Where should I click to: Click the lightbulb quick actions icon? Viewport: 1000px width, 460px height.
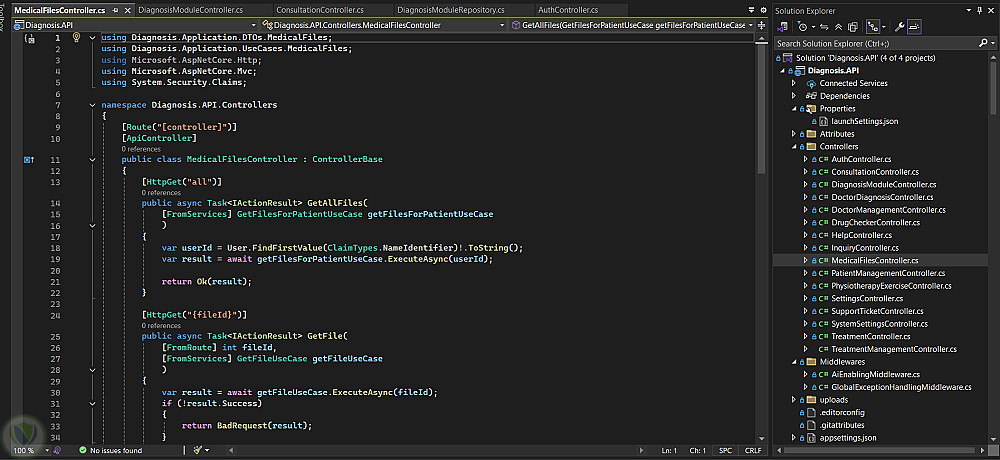[76, 38]
